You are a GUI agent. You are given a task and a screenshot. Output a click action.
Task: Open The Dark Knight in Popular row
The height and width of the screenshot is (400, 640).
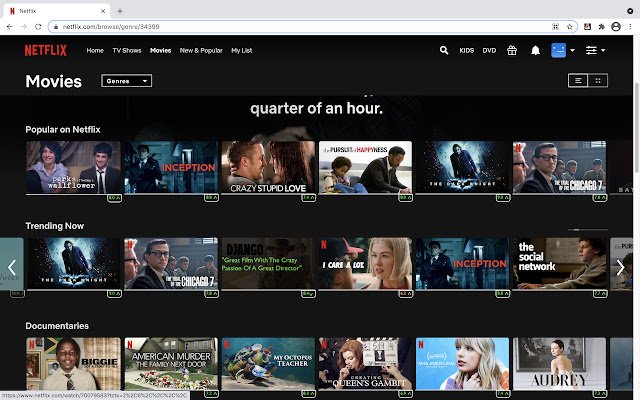[462, 167]
